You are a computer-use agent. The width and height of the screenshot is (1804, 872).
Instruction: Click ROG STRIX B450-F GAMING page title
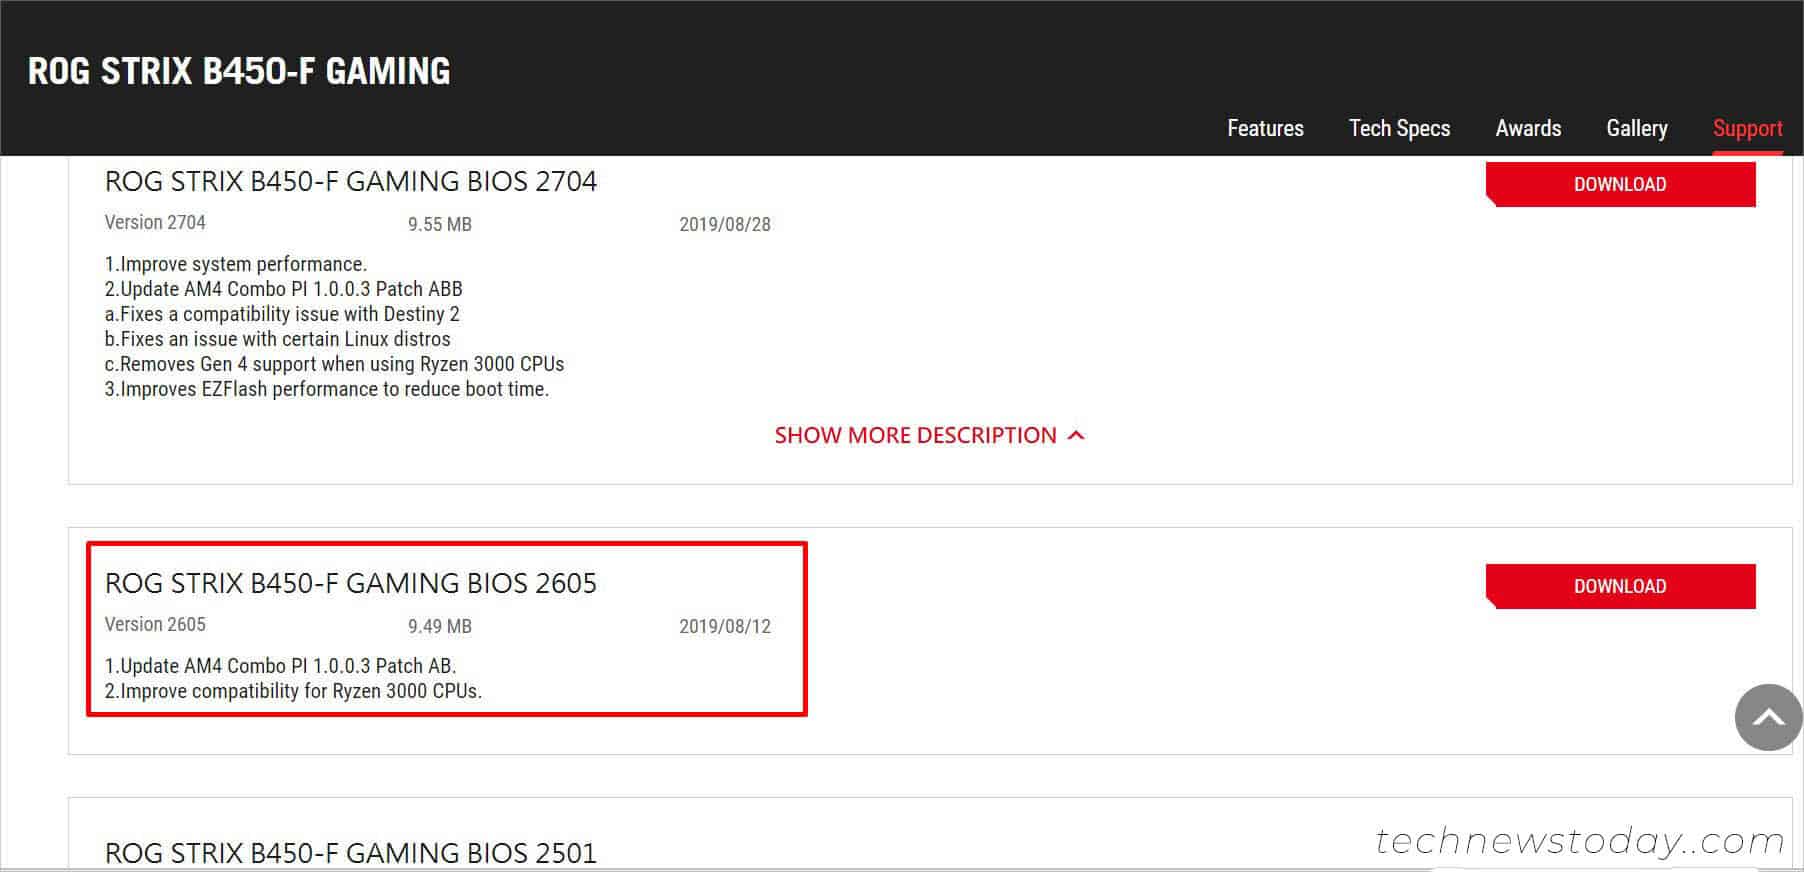[x=239, y=71]
